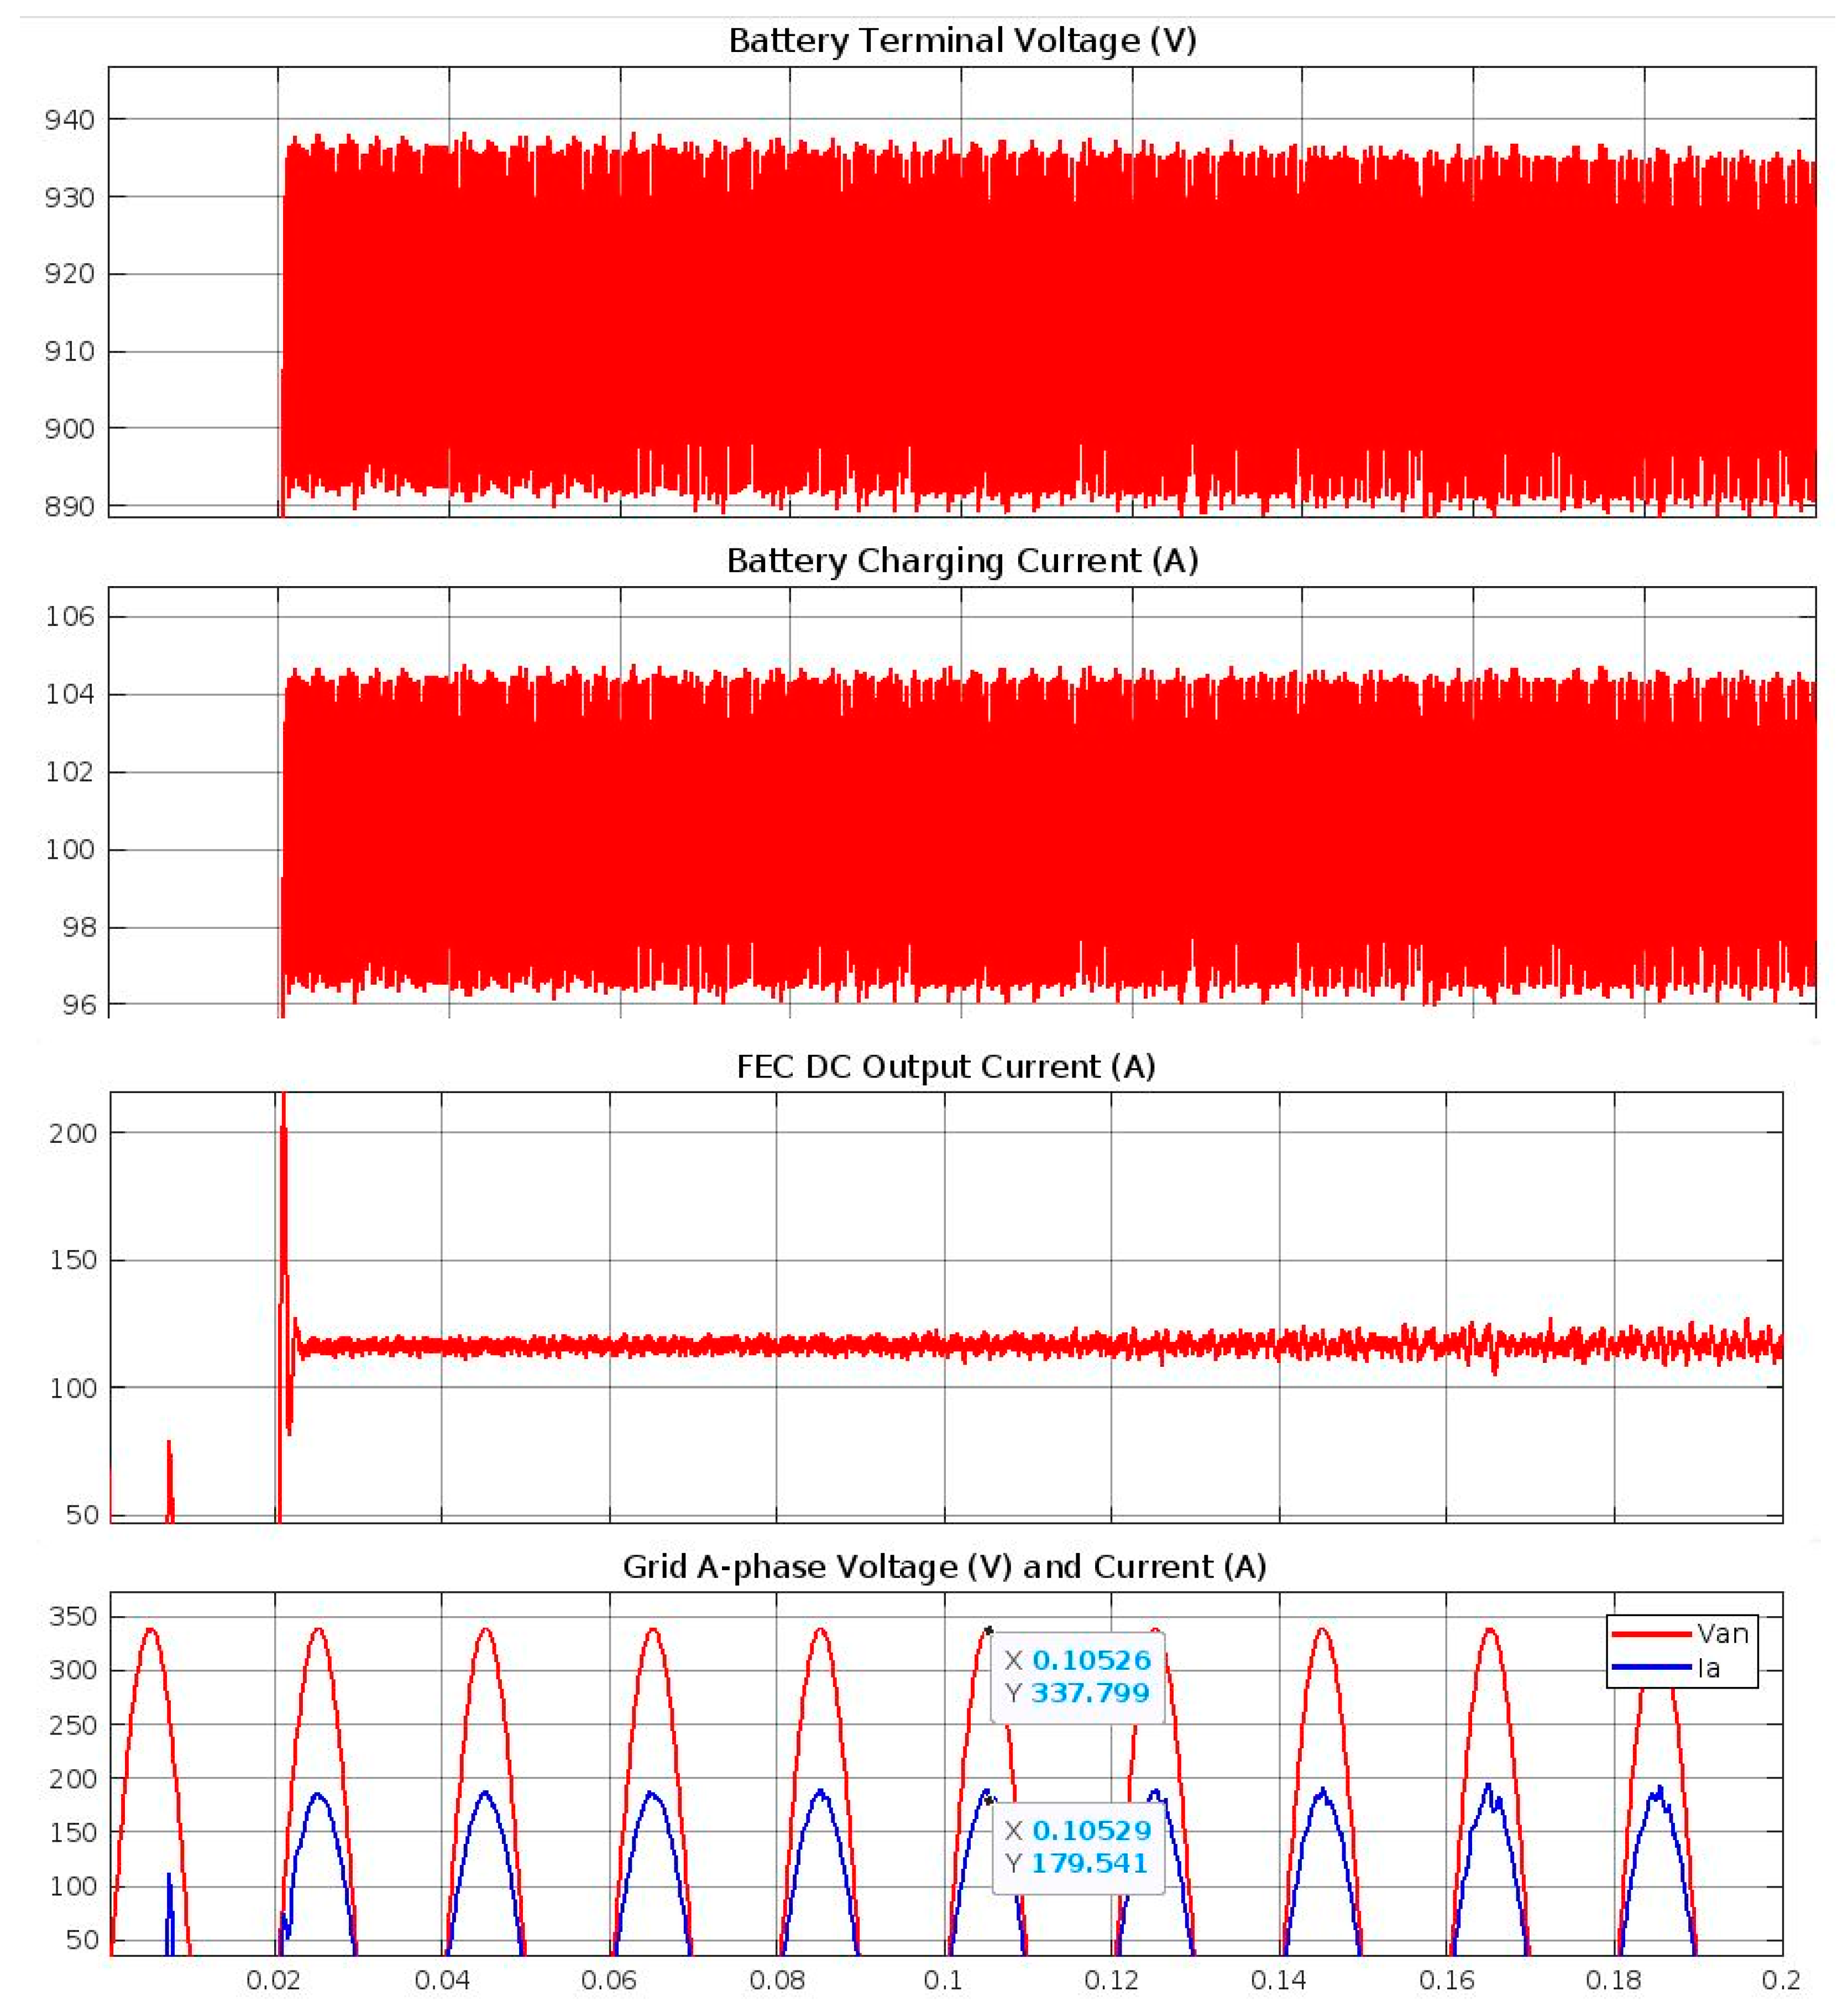This screenshot has height=2012, width=1848.
Task: Click the 940 tick label on the voltage axis
Action: coord(69,120)
